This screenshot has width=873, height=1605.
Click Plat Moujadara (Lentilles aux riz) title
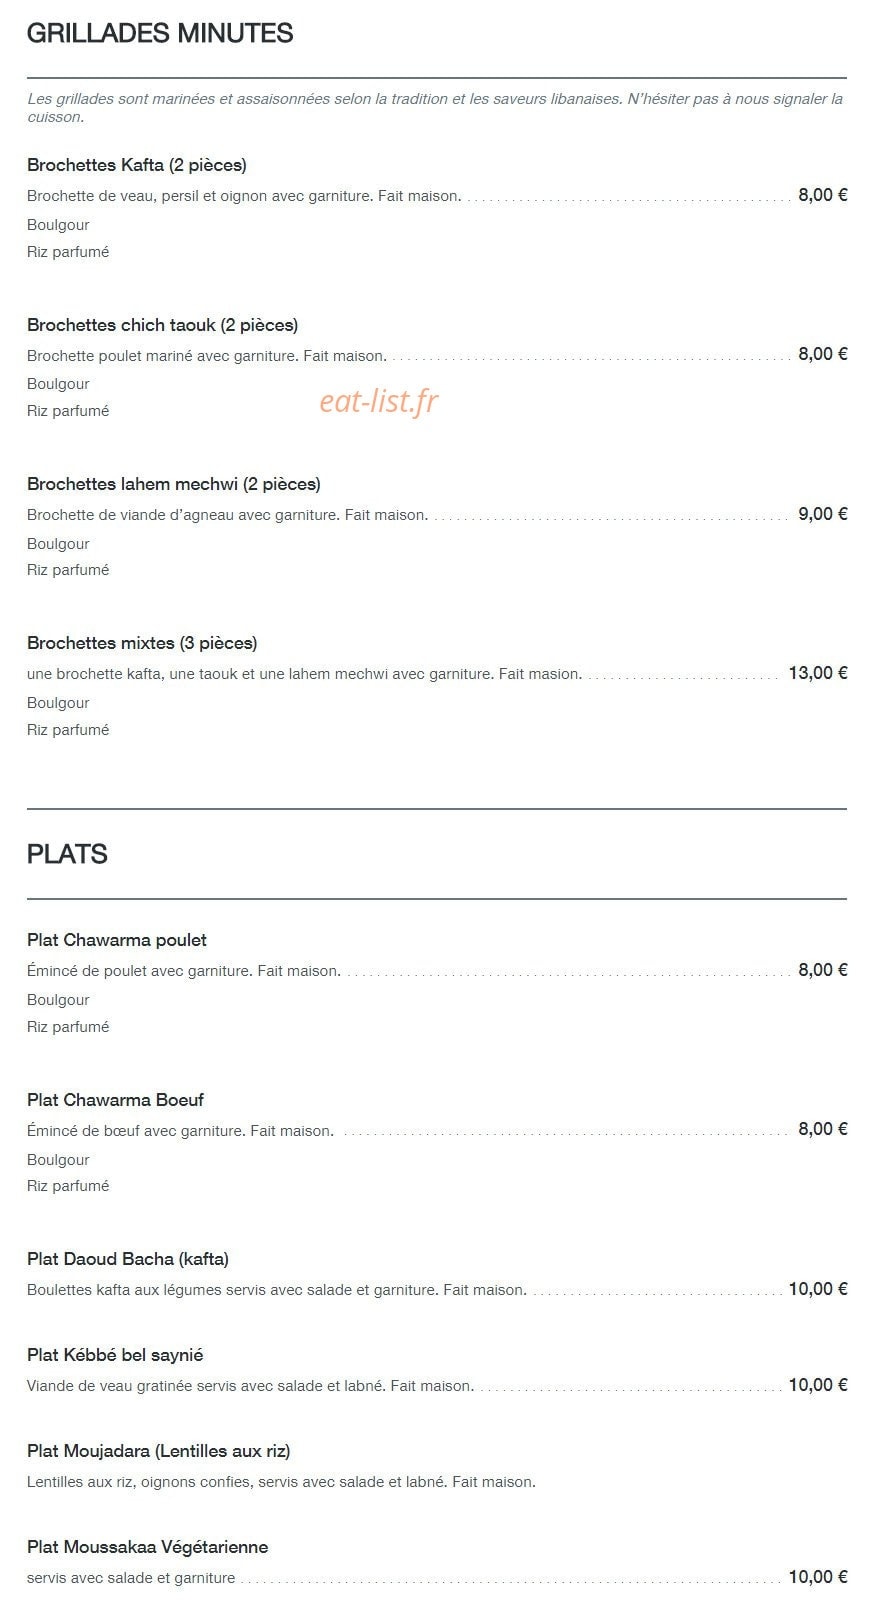click(x=159, y=1451)
